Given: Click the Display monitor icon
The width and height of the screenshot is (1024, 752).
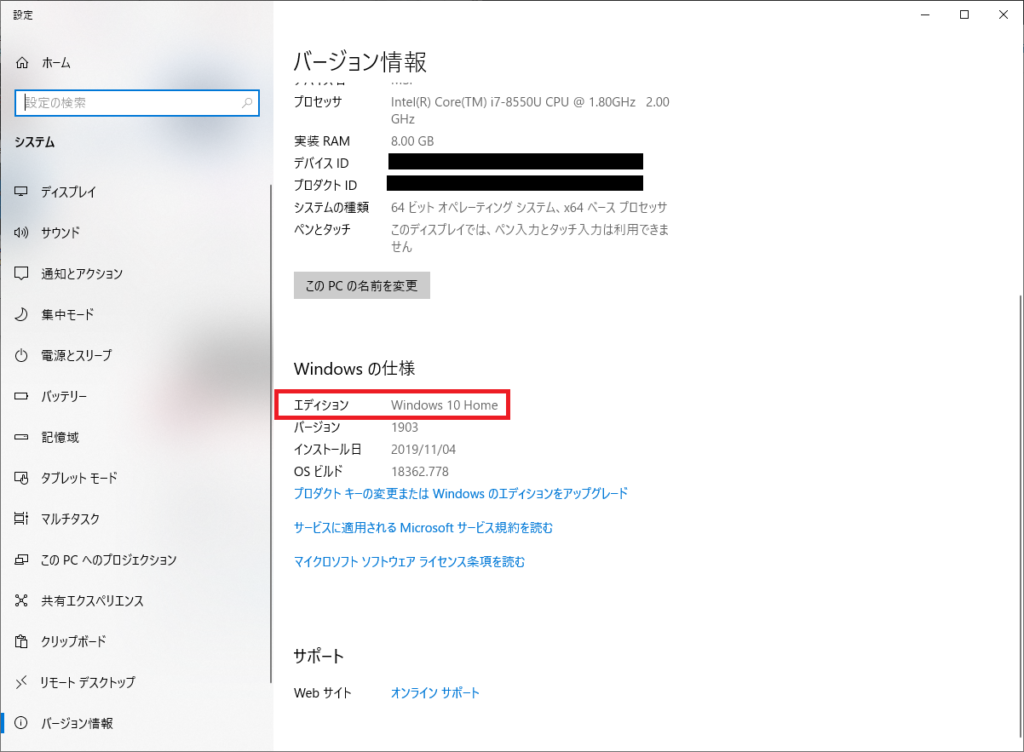Looking at the screenshot, I should 21,191.
